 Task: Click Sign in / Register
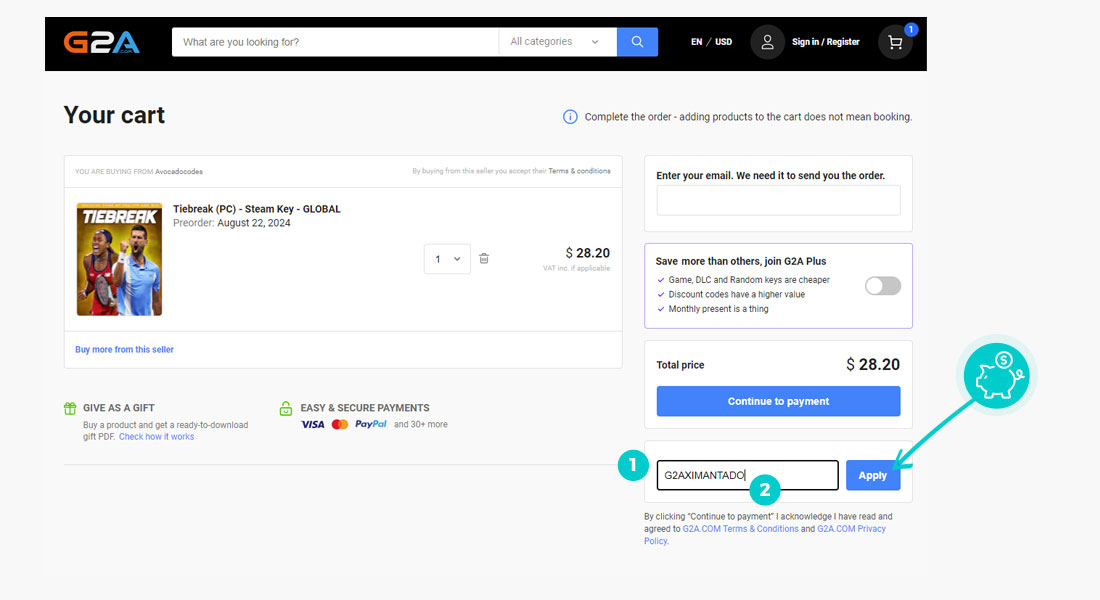coord(825,42)
